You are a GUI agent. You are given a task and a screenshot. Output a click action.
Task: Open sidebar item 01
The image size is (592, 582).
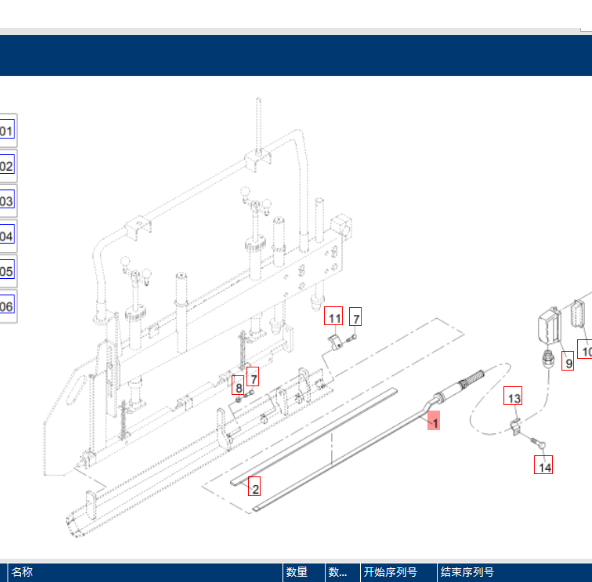(7, 131)
